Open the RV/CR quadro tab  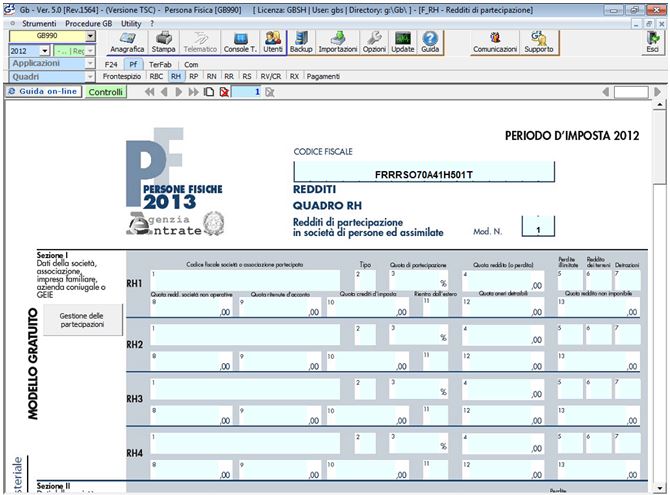tap(271, 77)
